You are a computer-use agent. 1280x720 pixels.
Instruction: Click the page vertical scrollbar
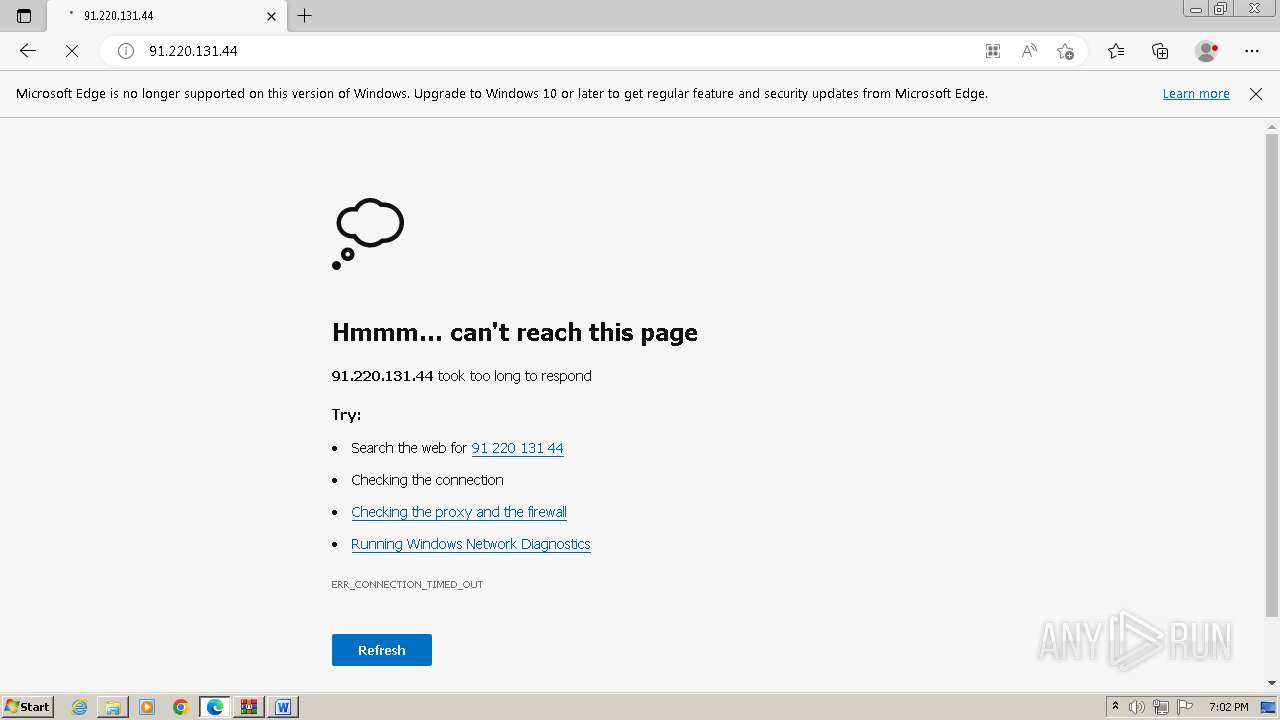(x=1272, y=375)
